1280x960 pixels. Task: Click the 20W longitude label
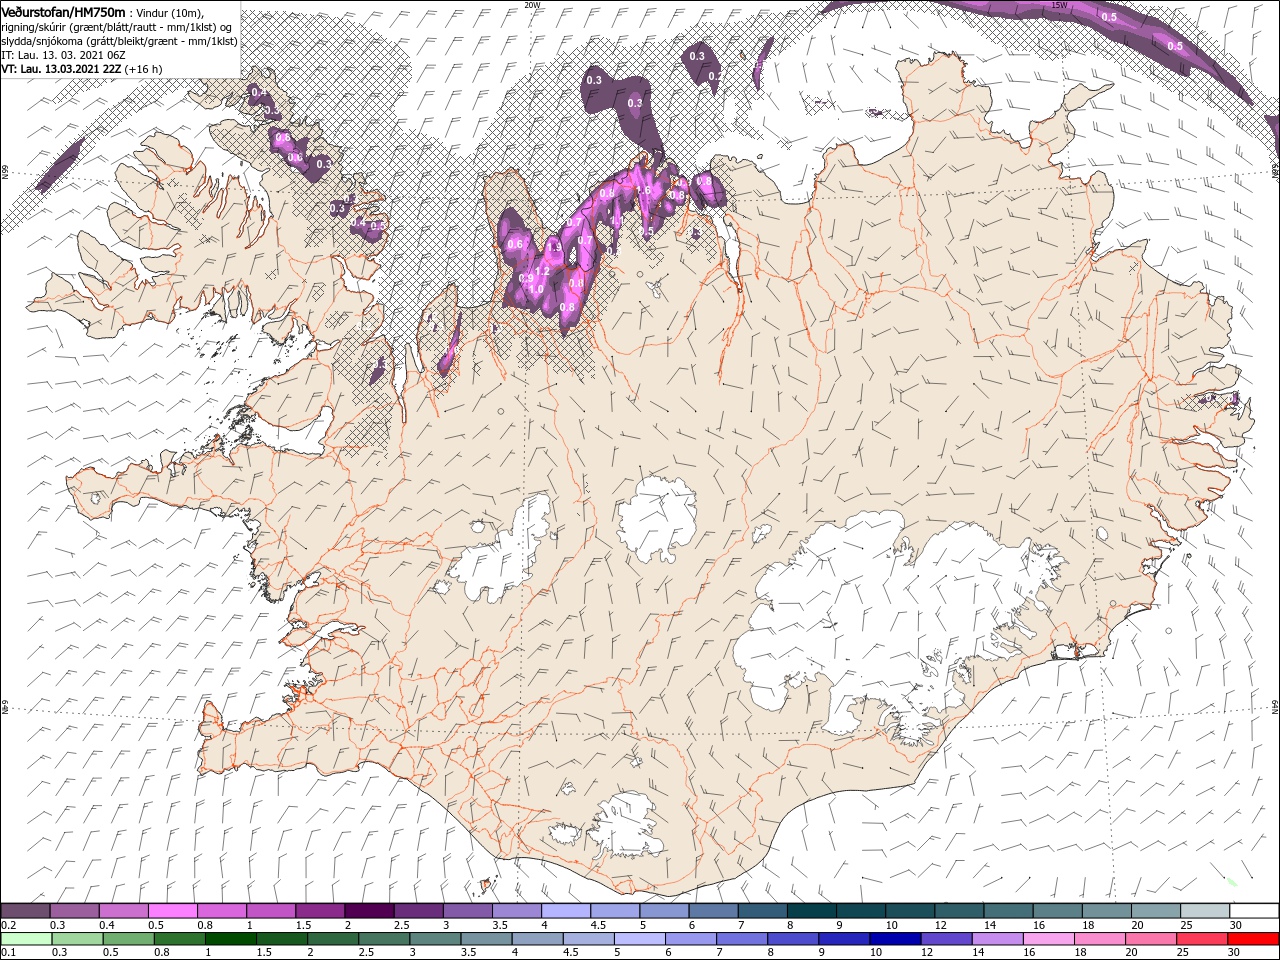(x=532, y=5)
